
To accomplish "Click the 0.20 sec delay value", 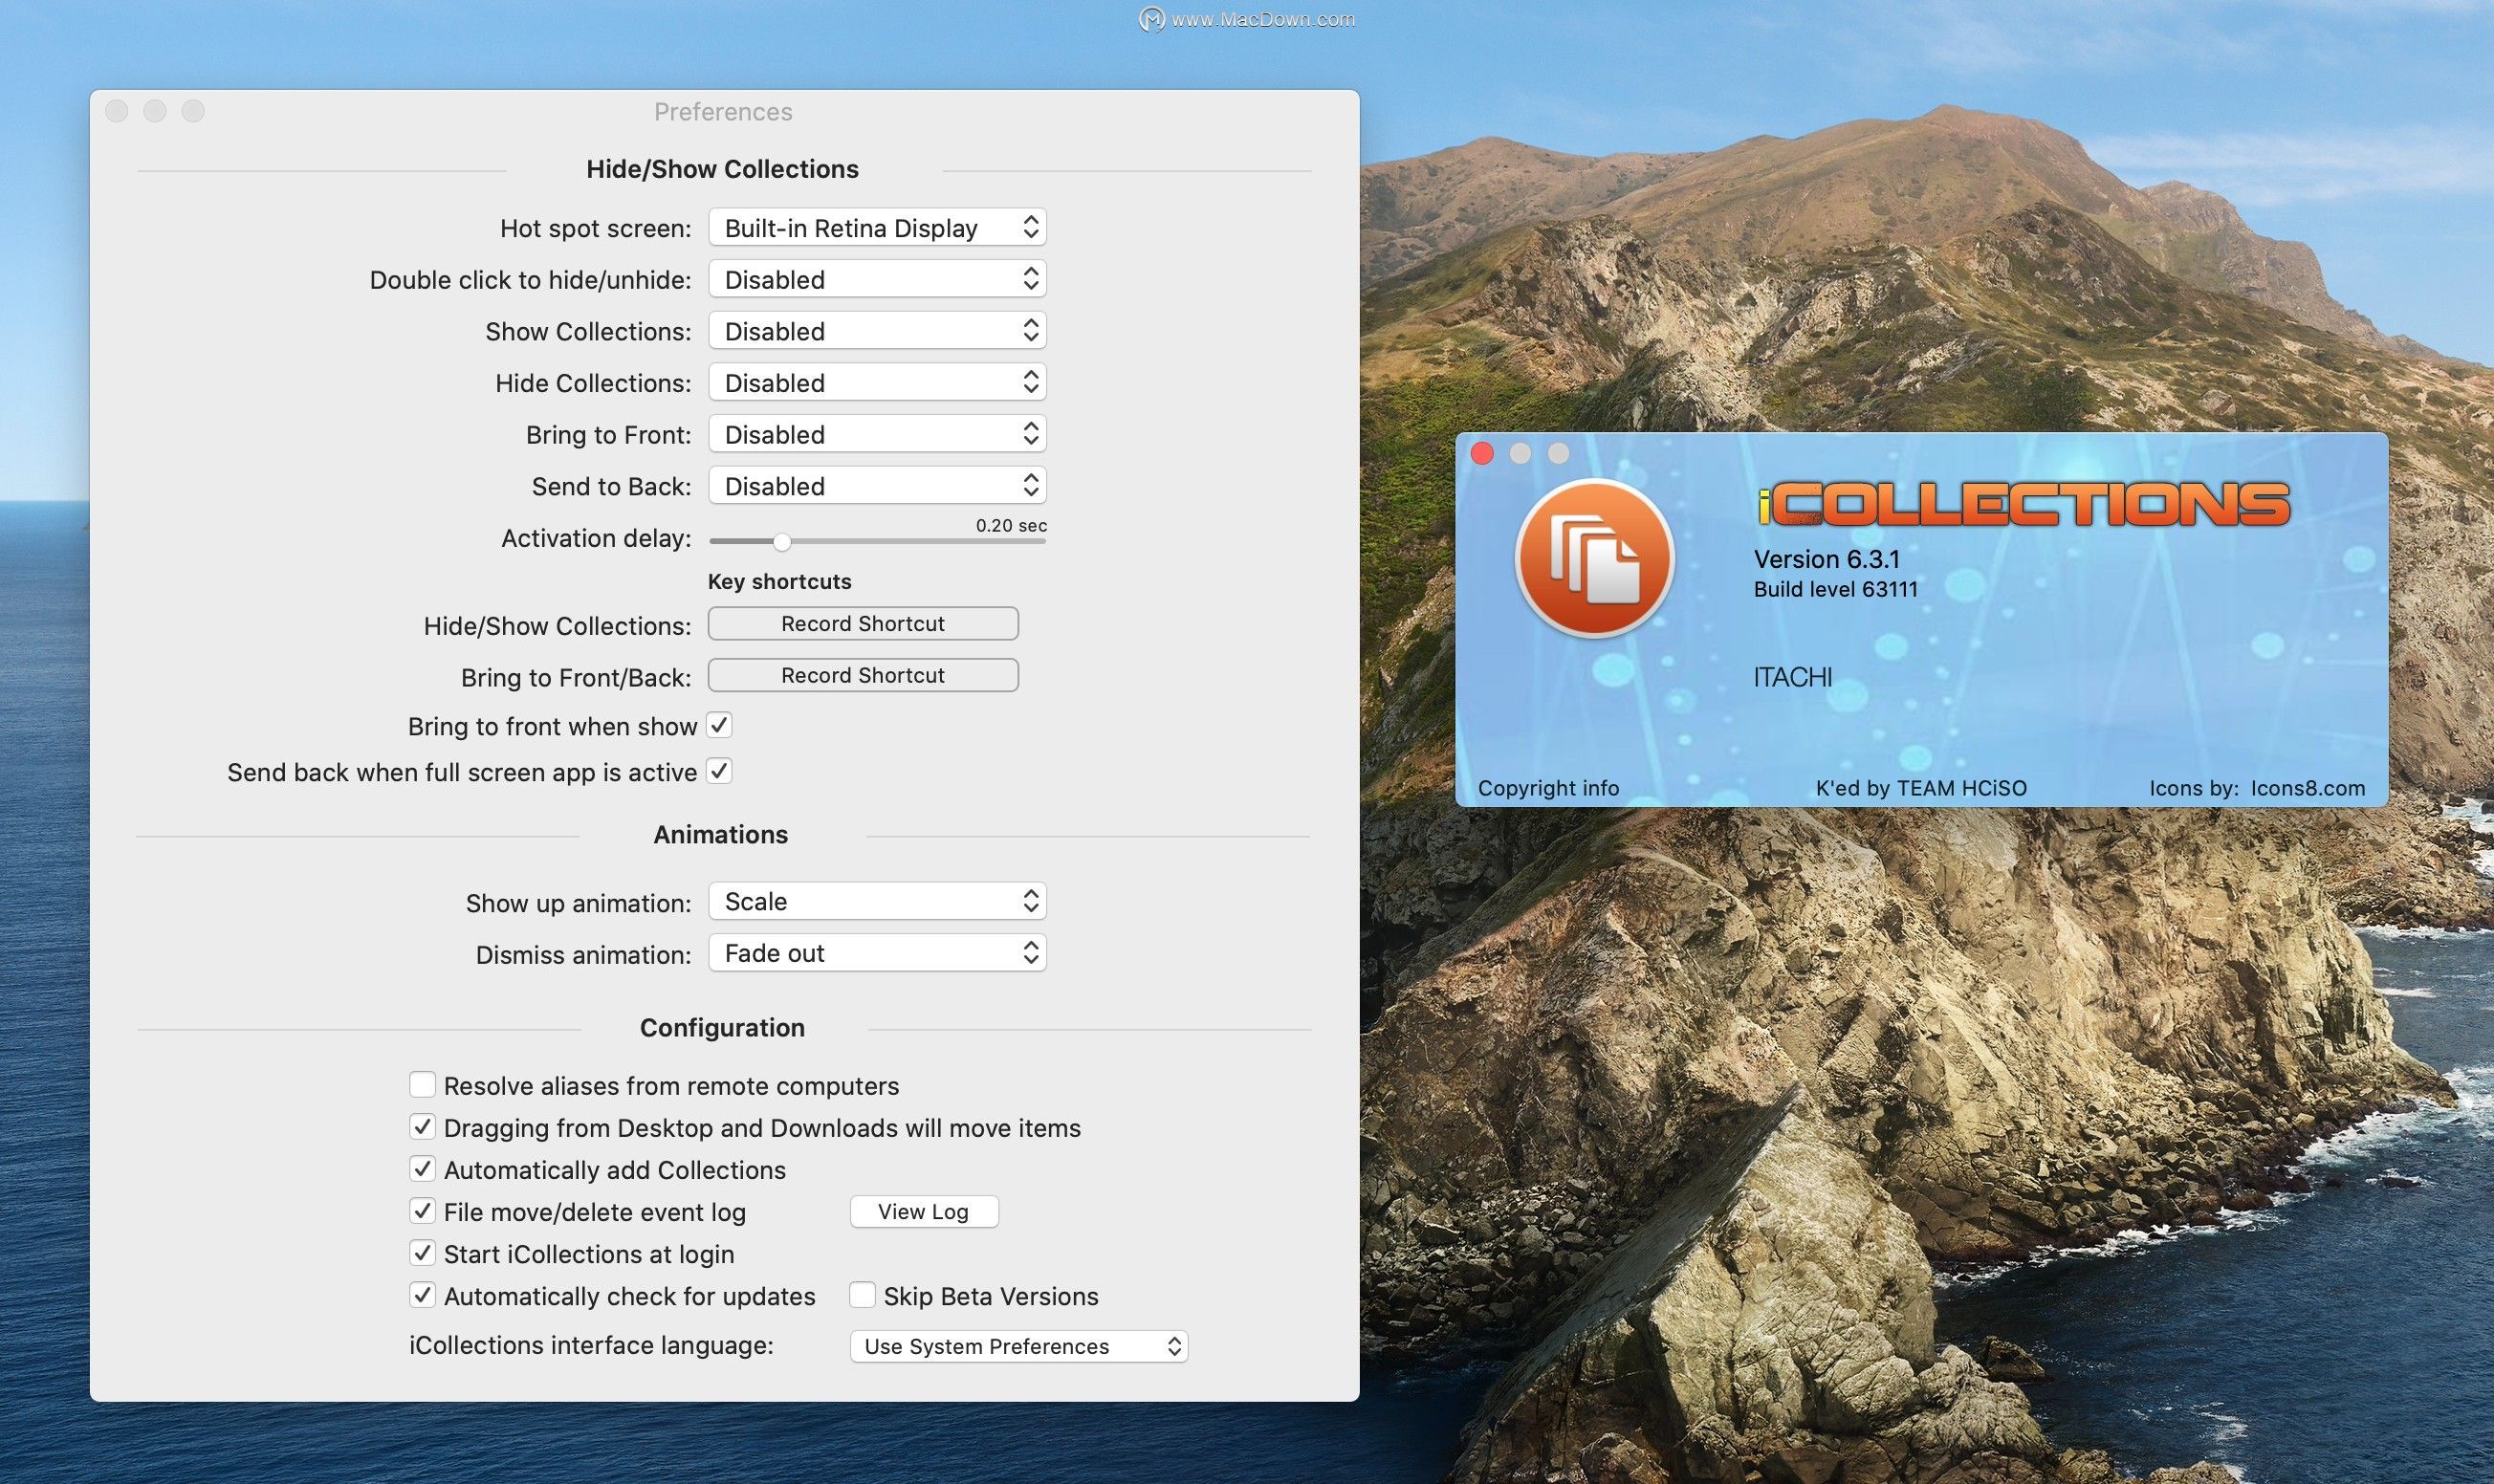I will pos(1011,525).
